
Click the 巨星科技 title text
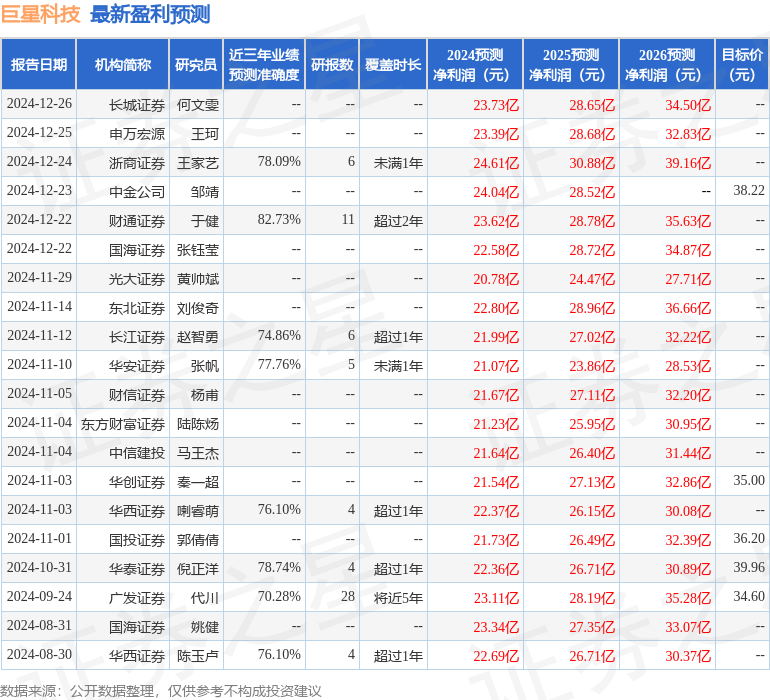coord(41,14)
